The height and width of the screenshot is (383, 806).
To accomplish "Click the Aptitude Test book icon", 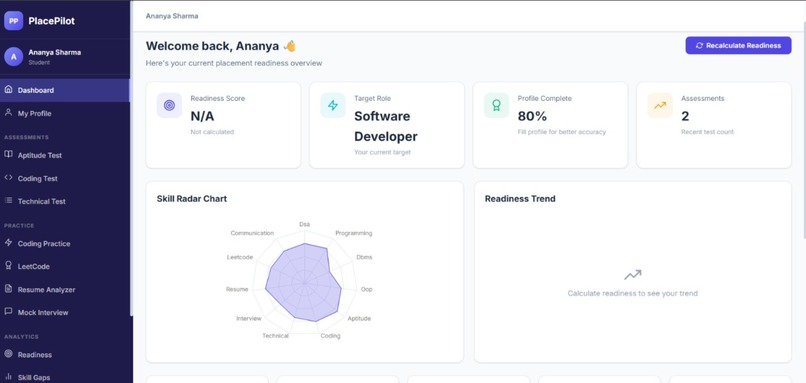I will coord(8,154).
